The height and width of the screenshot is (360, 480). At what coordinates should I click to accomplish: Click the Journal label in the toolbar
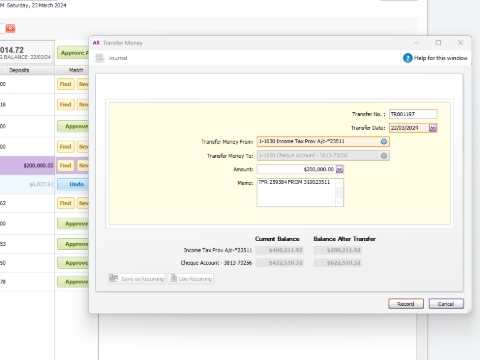[x=118, y=58]
